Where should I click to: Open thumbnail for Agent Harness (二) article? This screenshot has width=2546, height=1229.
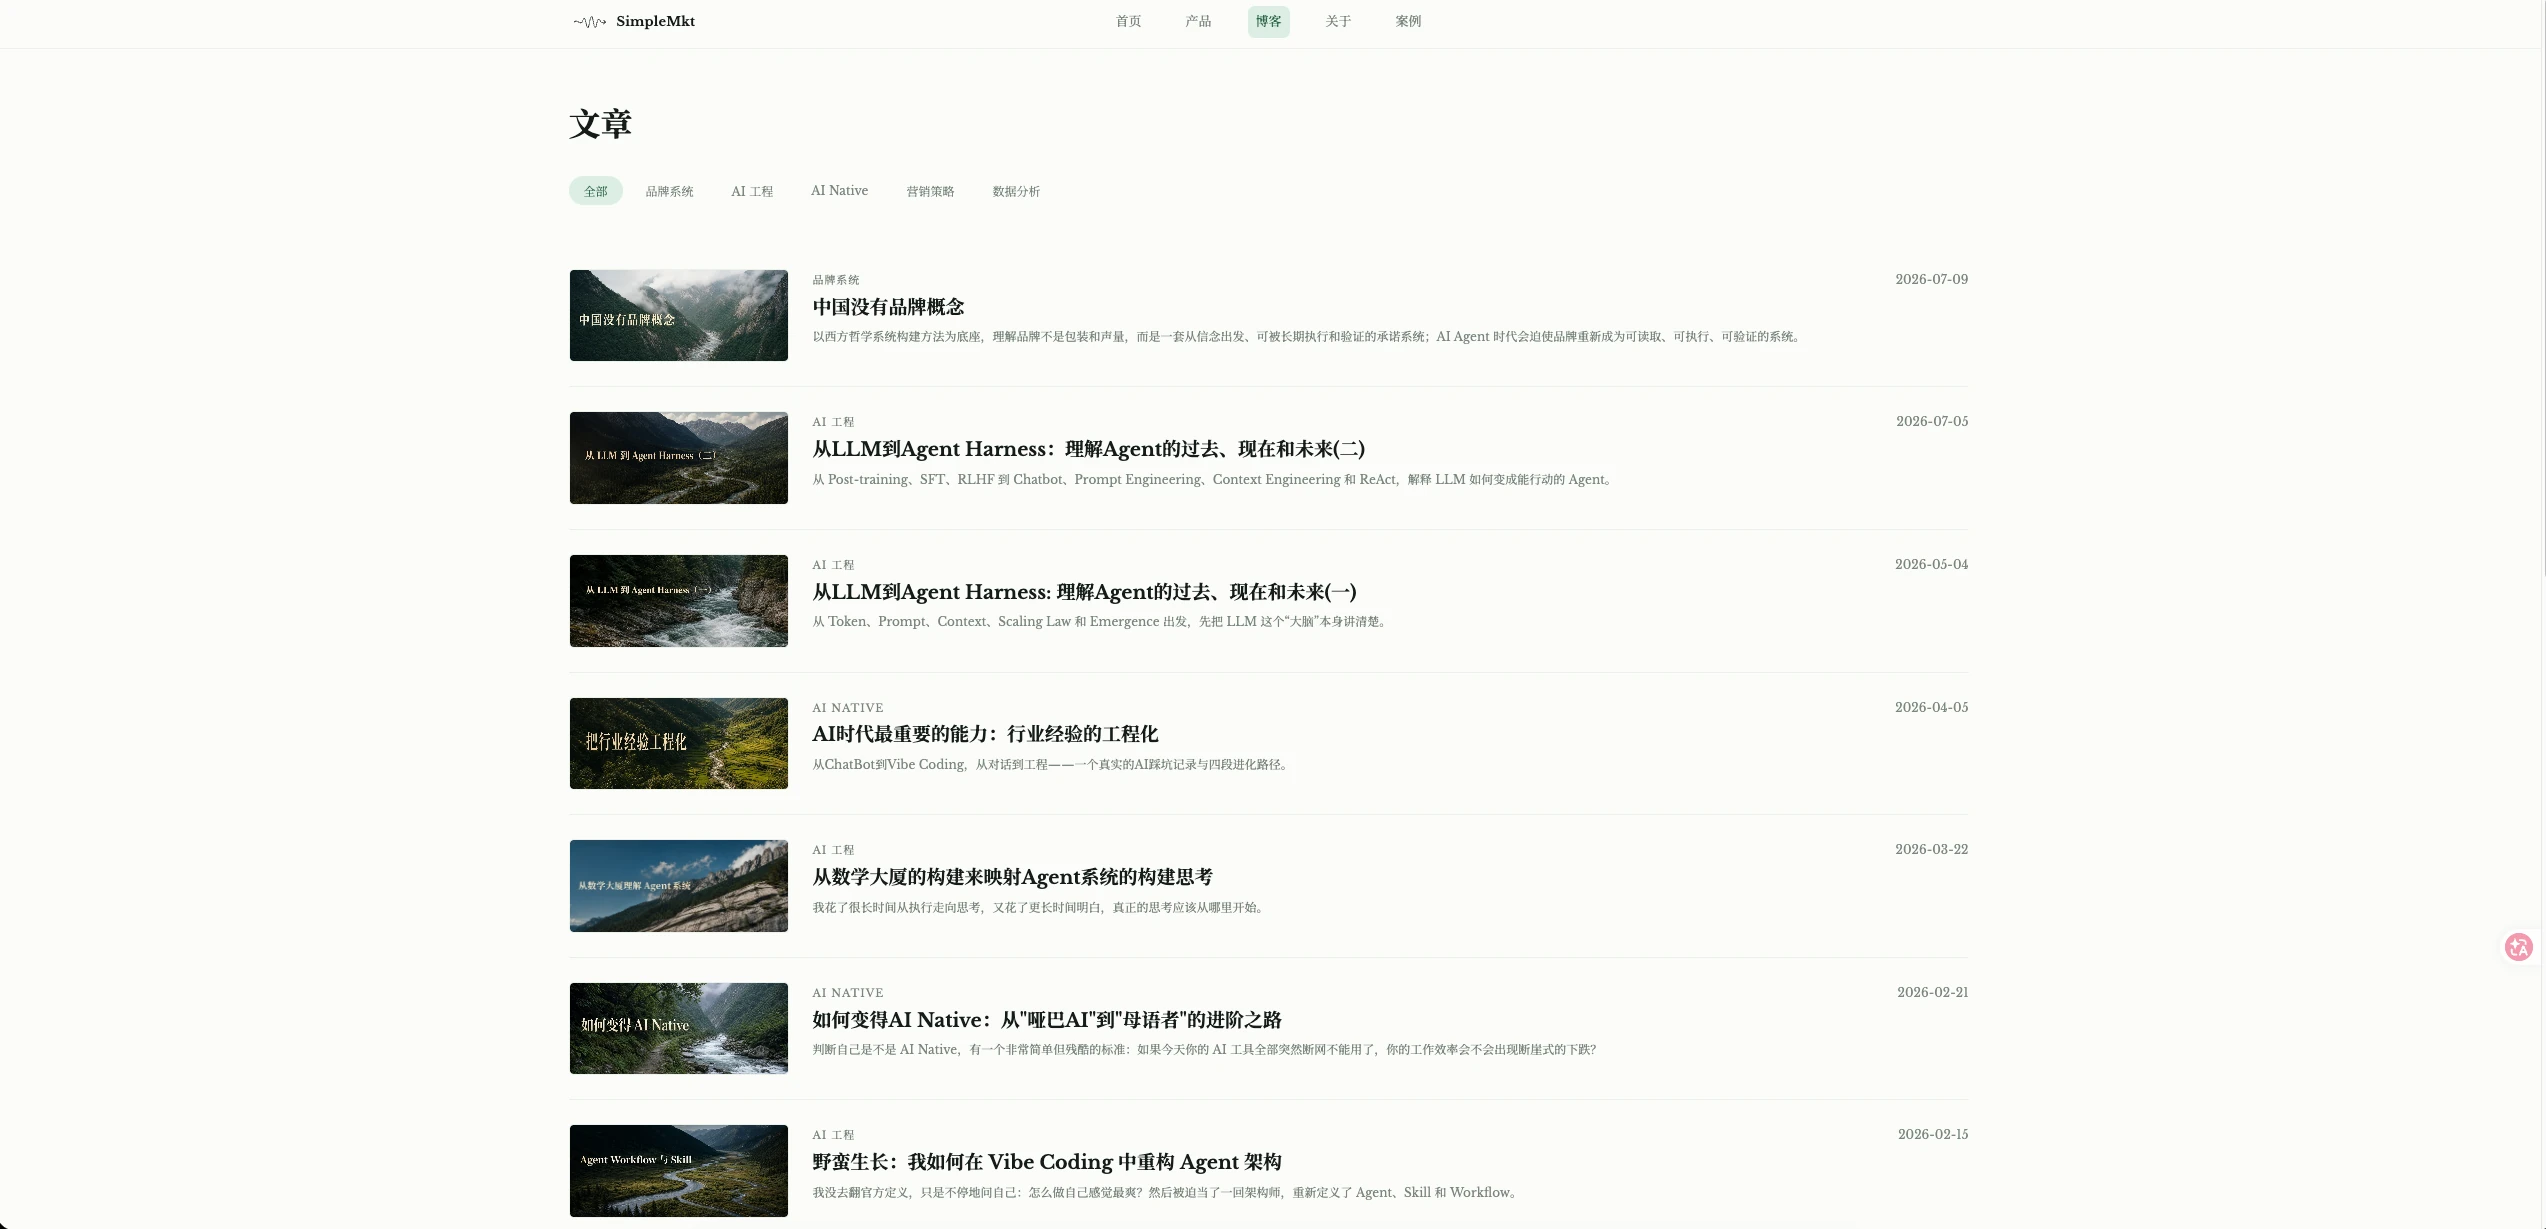point(679,458)
